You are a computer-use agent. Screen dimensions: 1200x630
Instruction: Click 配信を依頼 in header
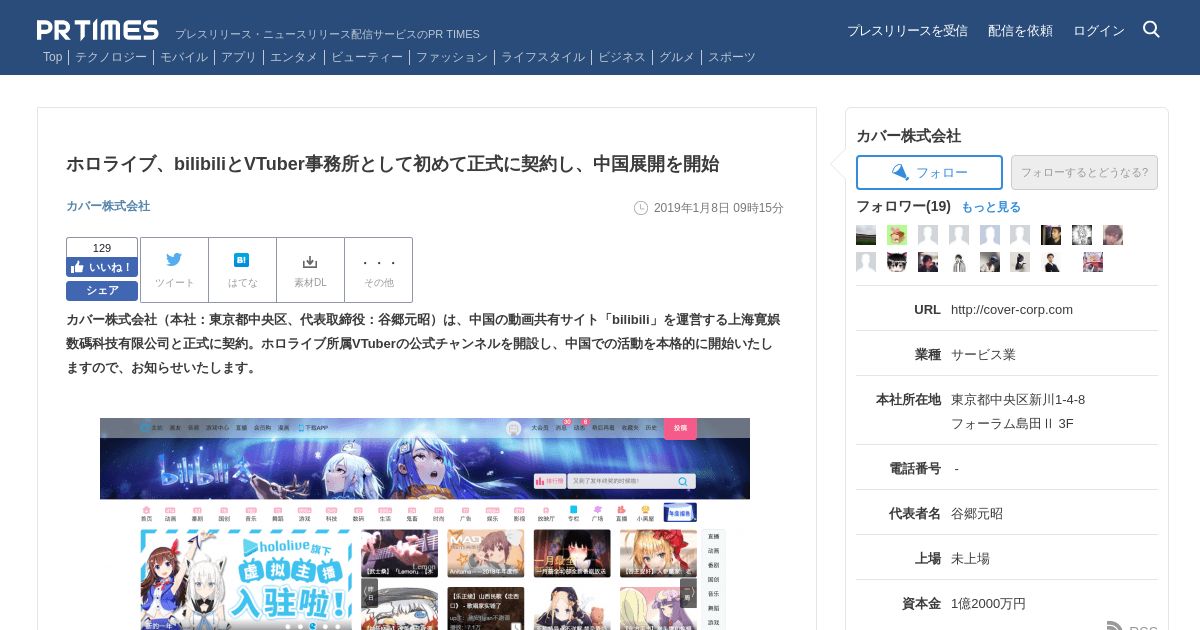click(1020, 31)
